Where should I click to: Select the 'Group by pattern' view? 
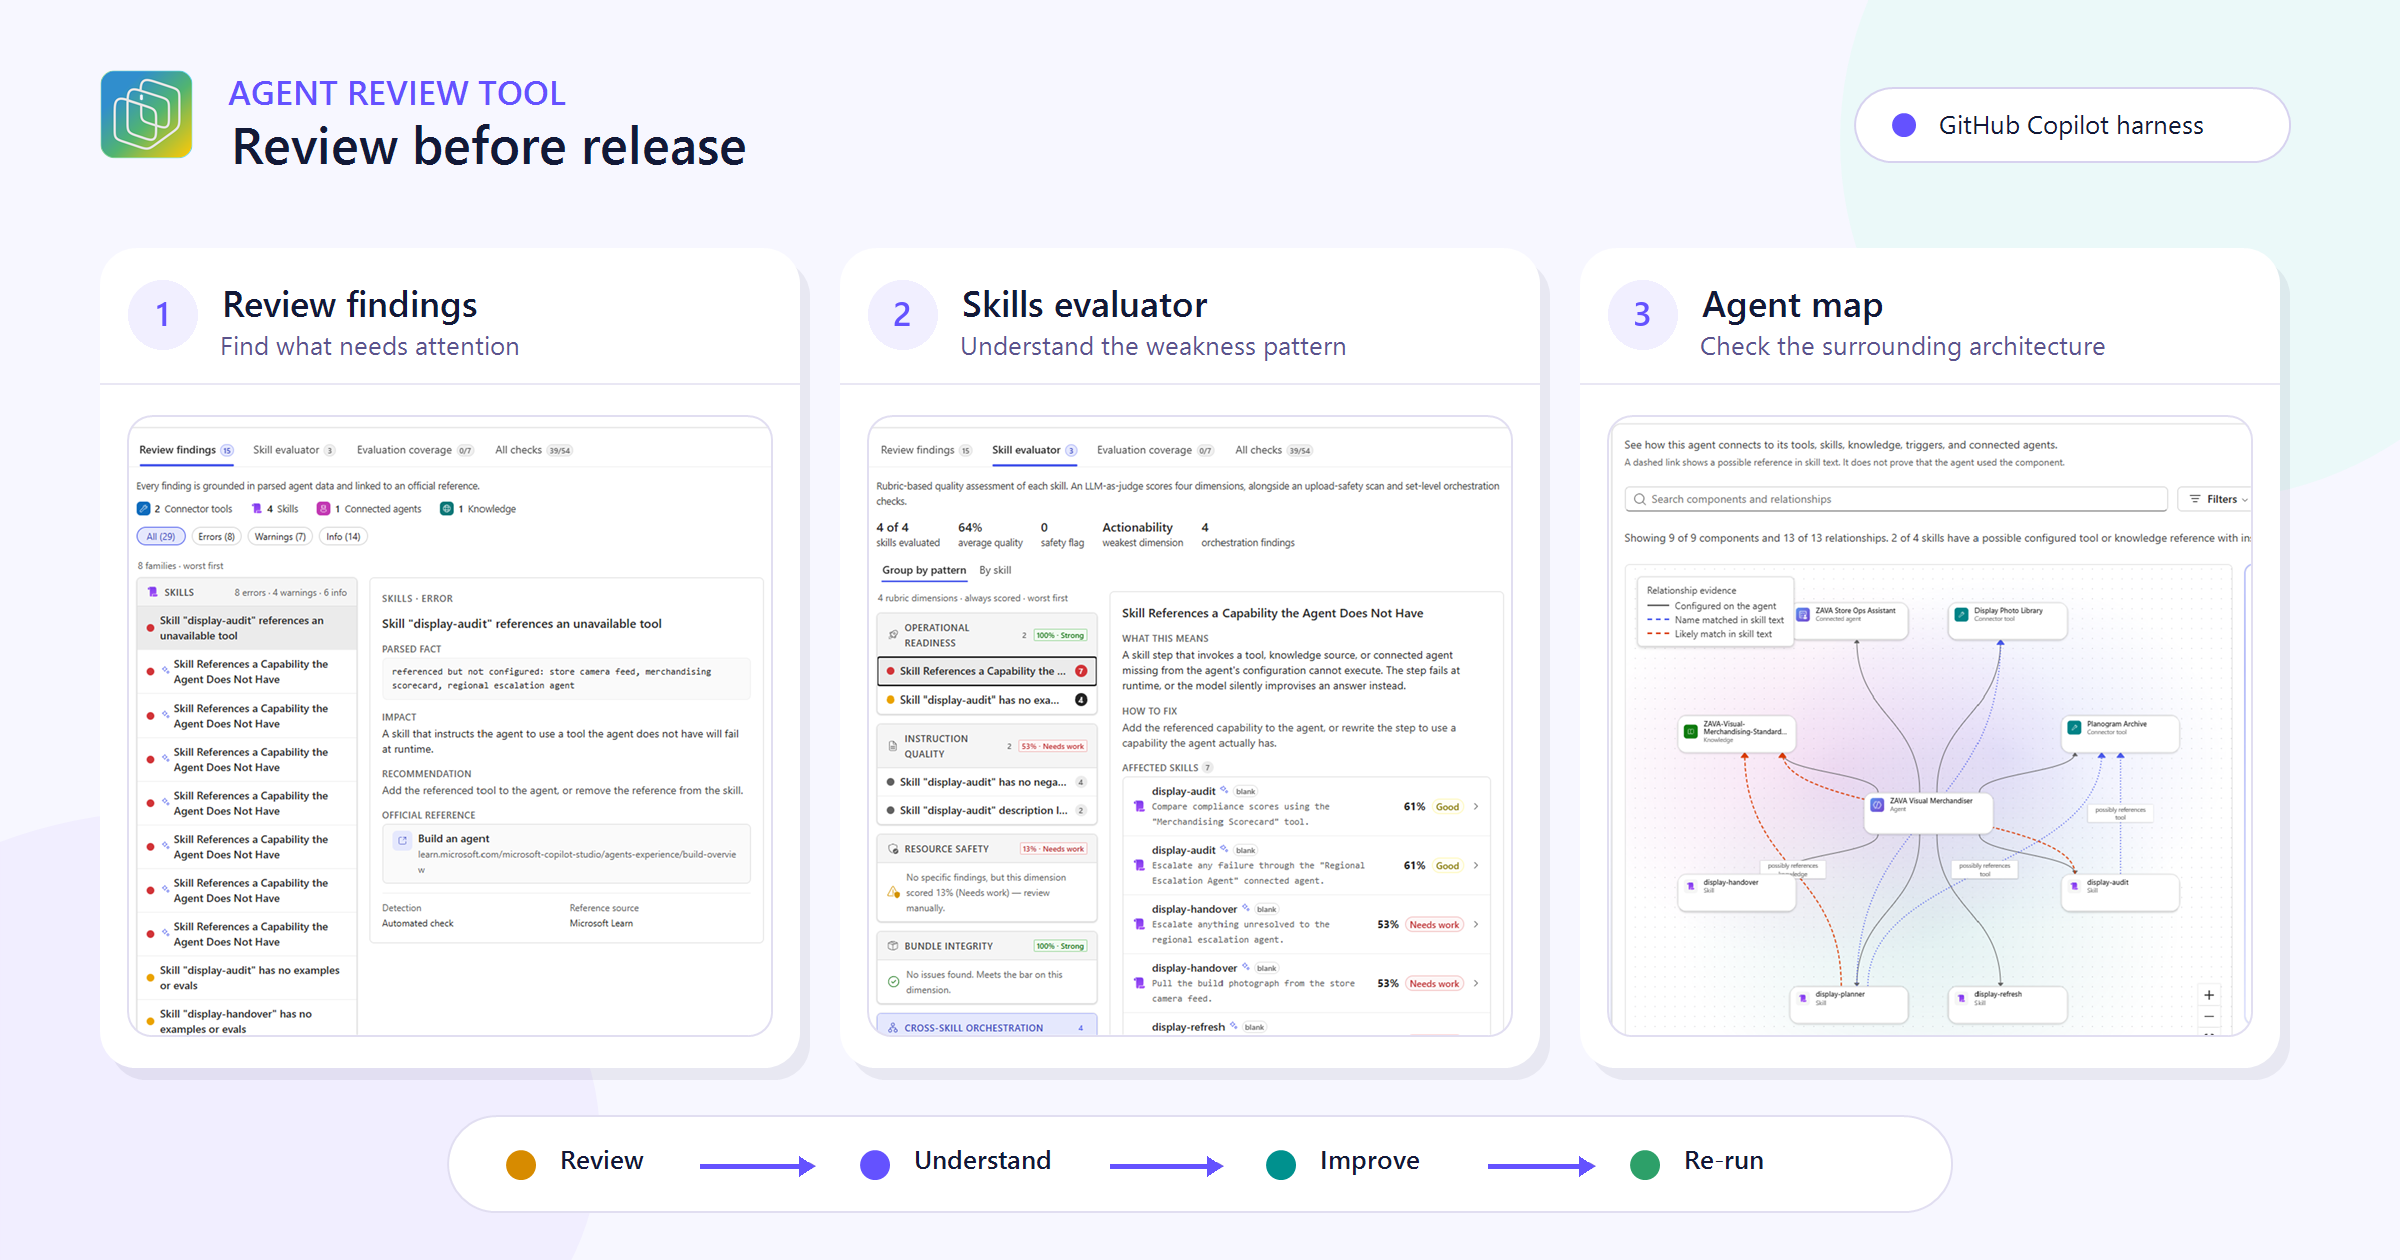click(924, 570)
